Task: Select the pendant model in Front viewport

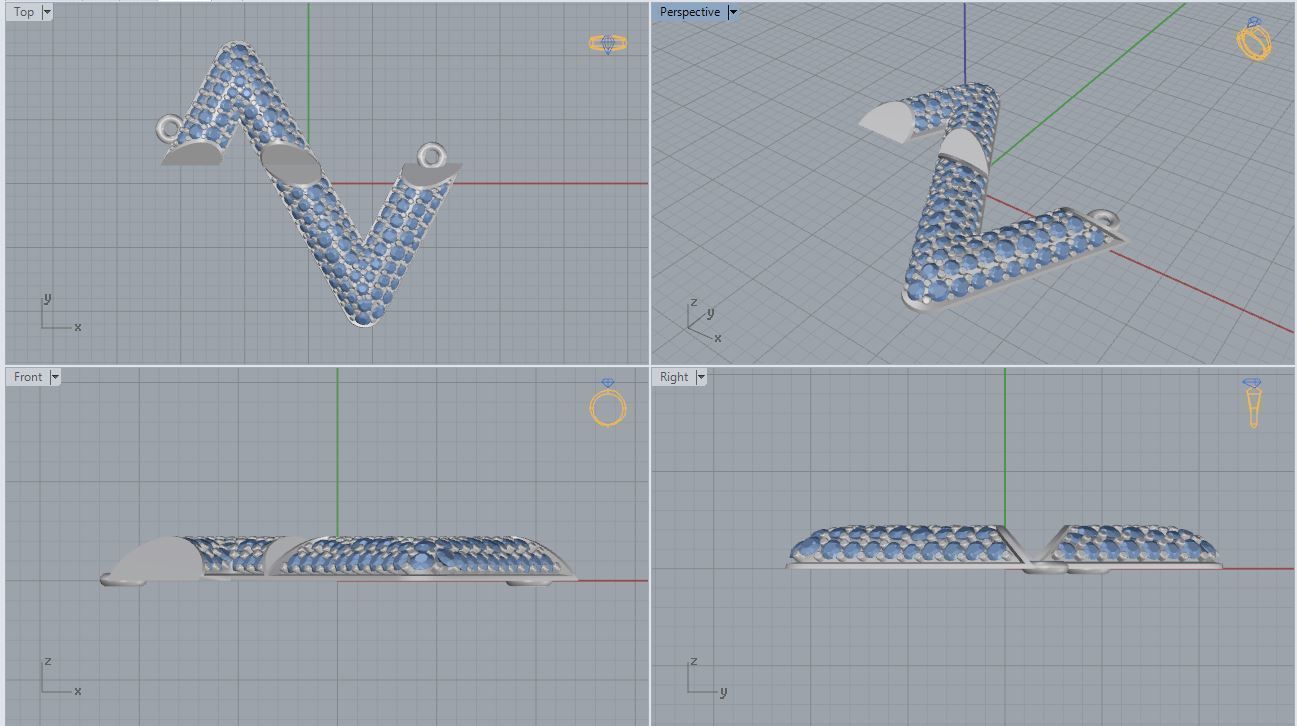Action: point(340,560)
